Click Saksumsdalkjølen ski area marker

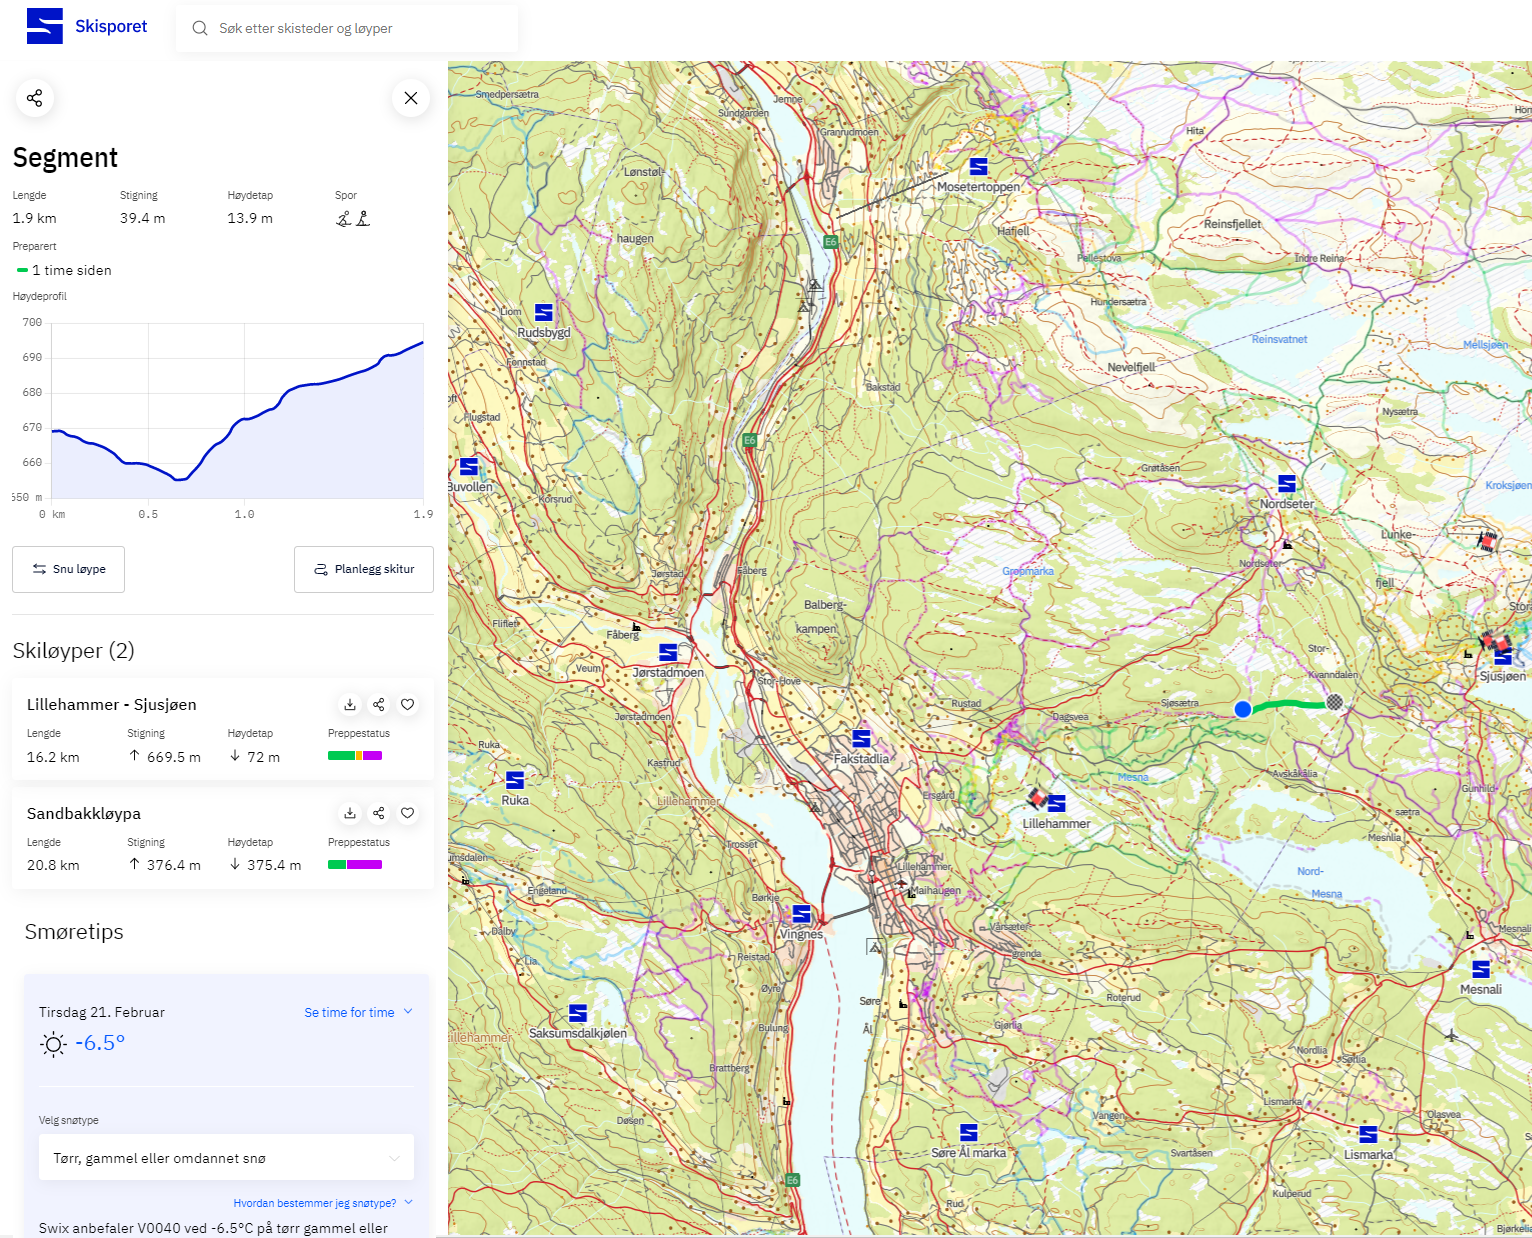(578, 1012)
